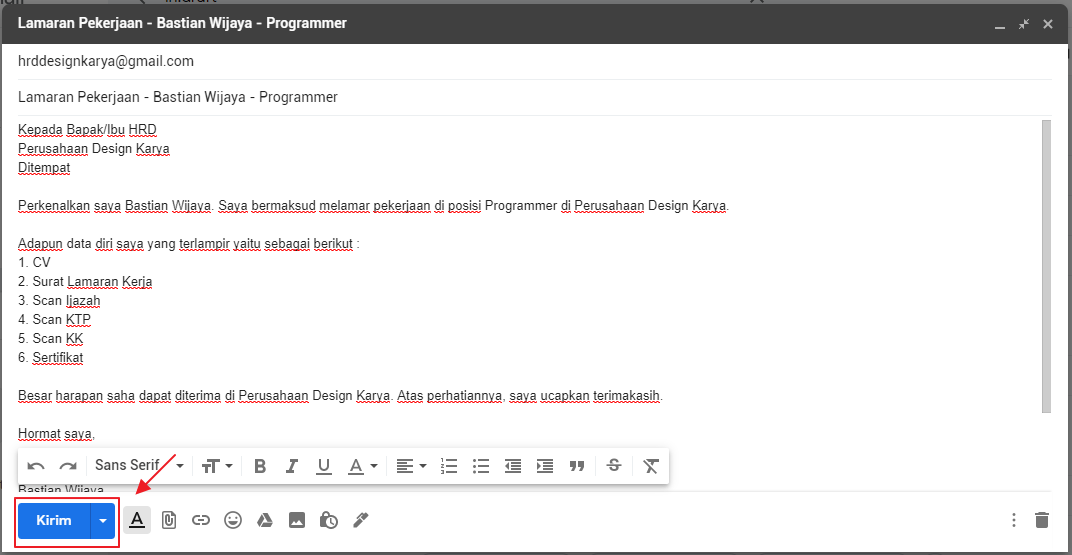Screen dimensions: 1072x555
Task: Insert a file from Google Drive icon
Action: [265, 520]
